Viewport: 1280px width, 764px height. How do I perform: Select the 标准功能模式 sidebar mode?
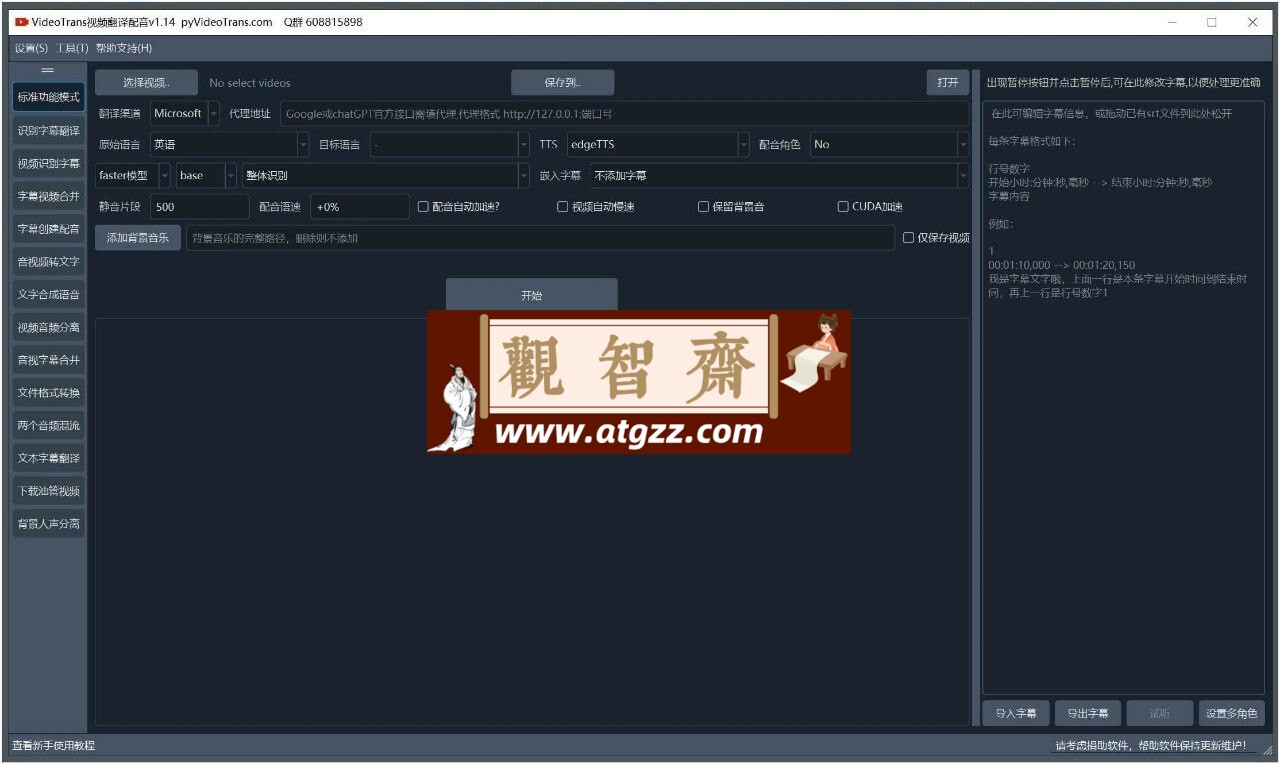pyautogui.click(x=48, y=97)
